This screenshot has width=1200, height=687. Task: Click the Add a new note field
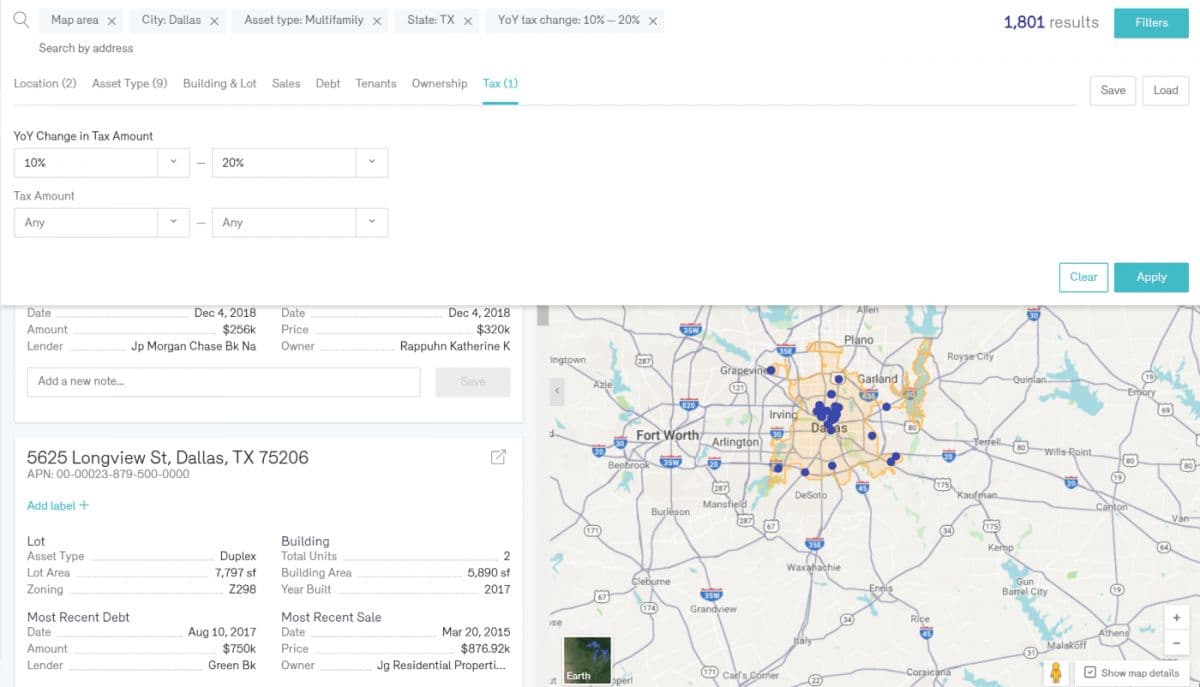223,382
